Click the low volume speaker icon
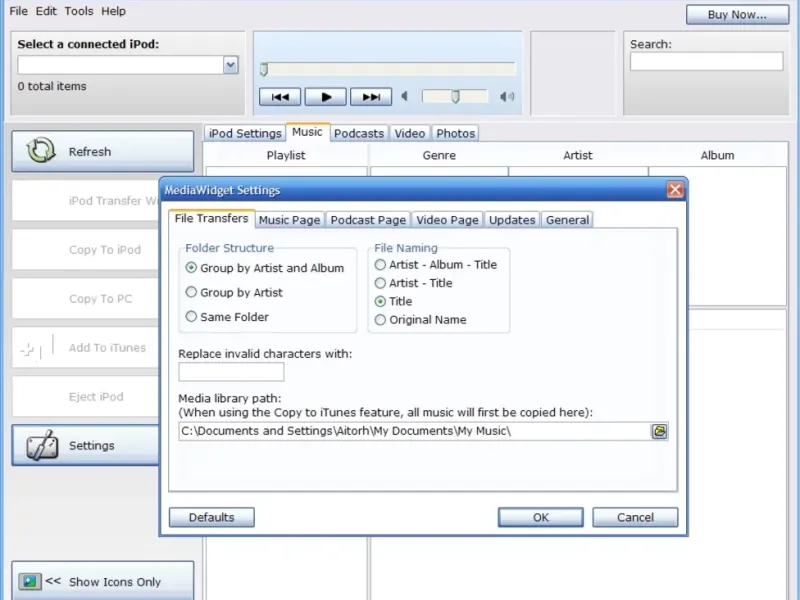Screen dimensions: 800x600 (405, 96)
